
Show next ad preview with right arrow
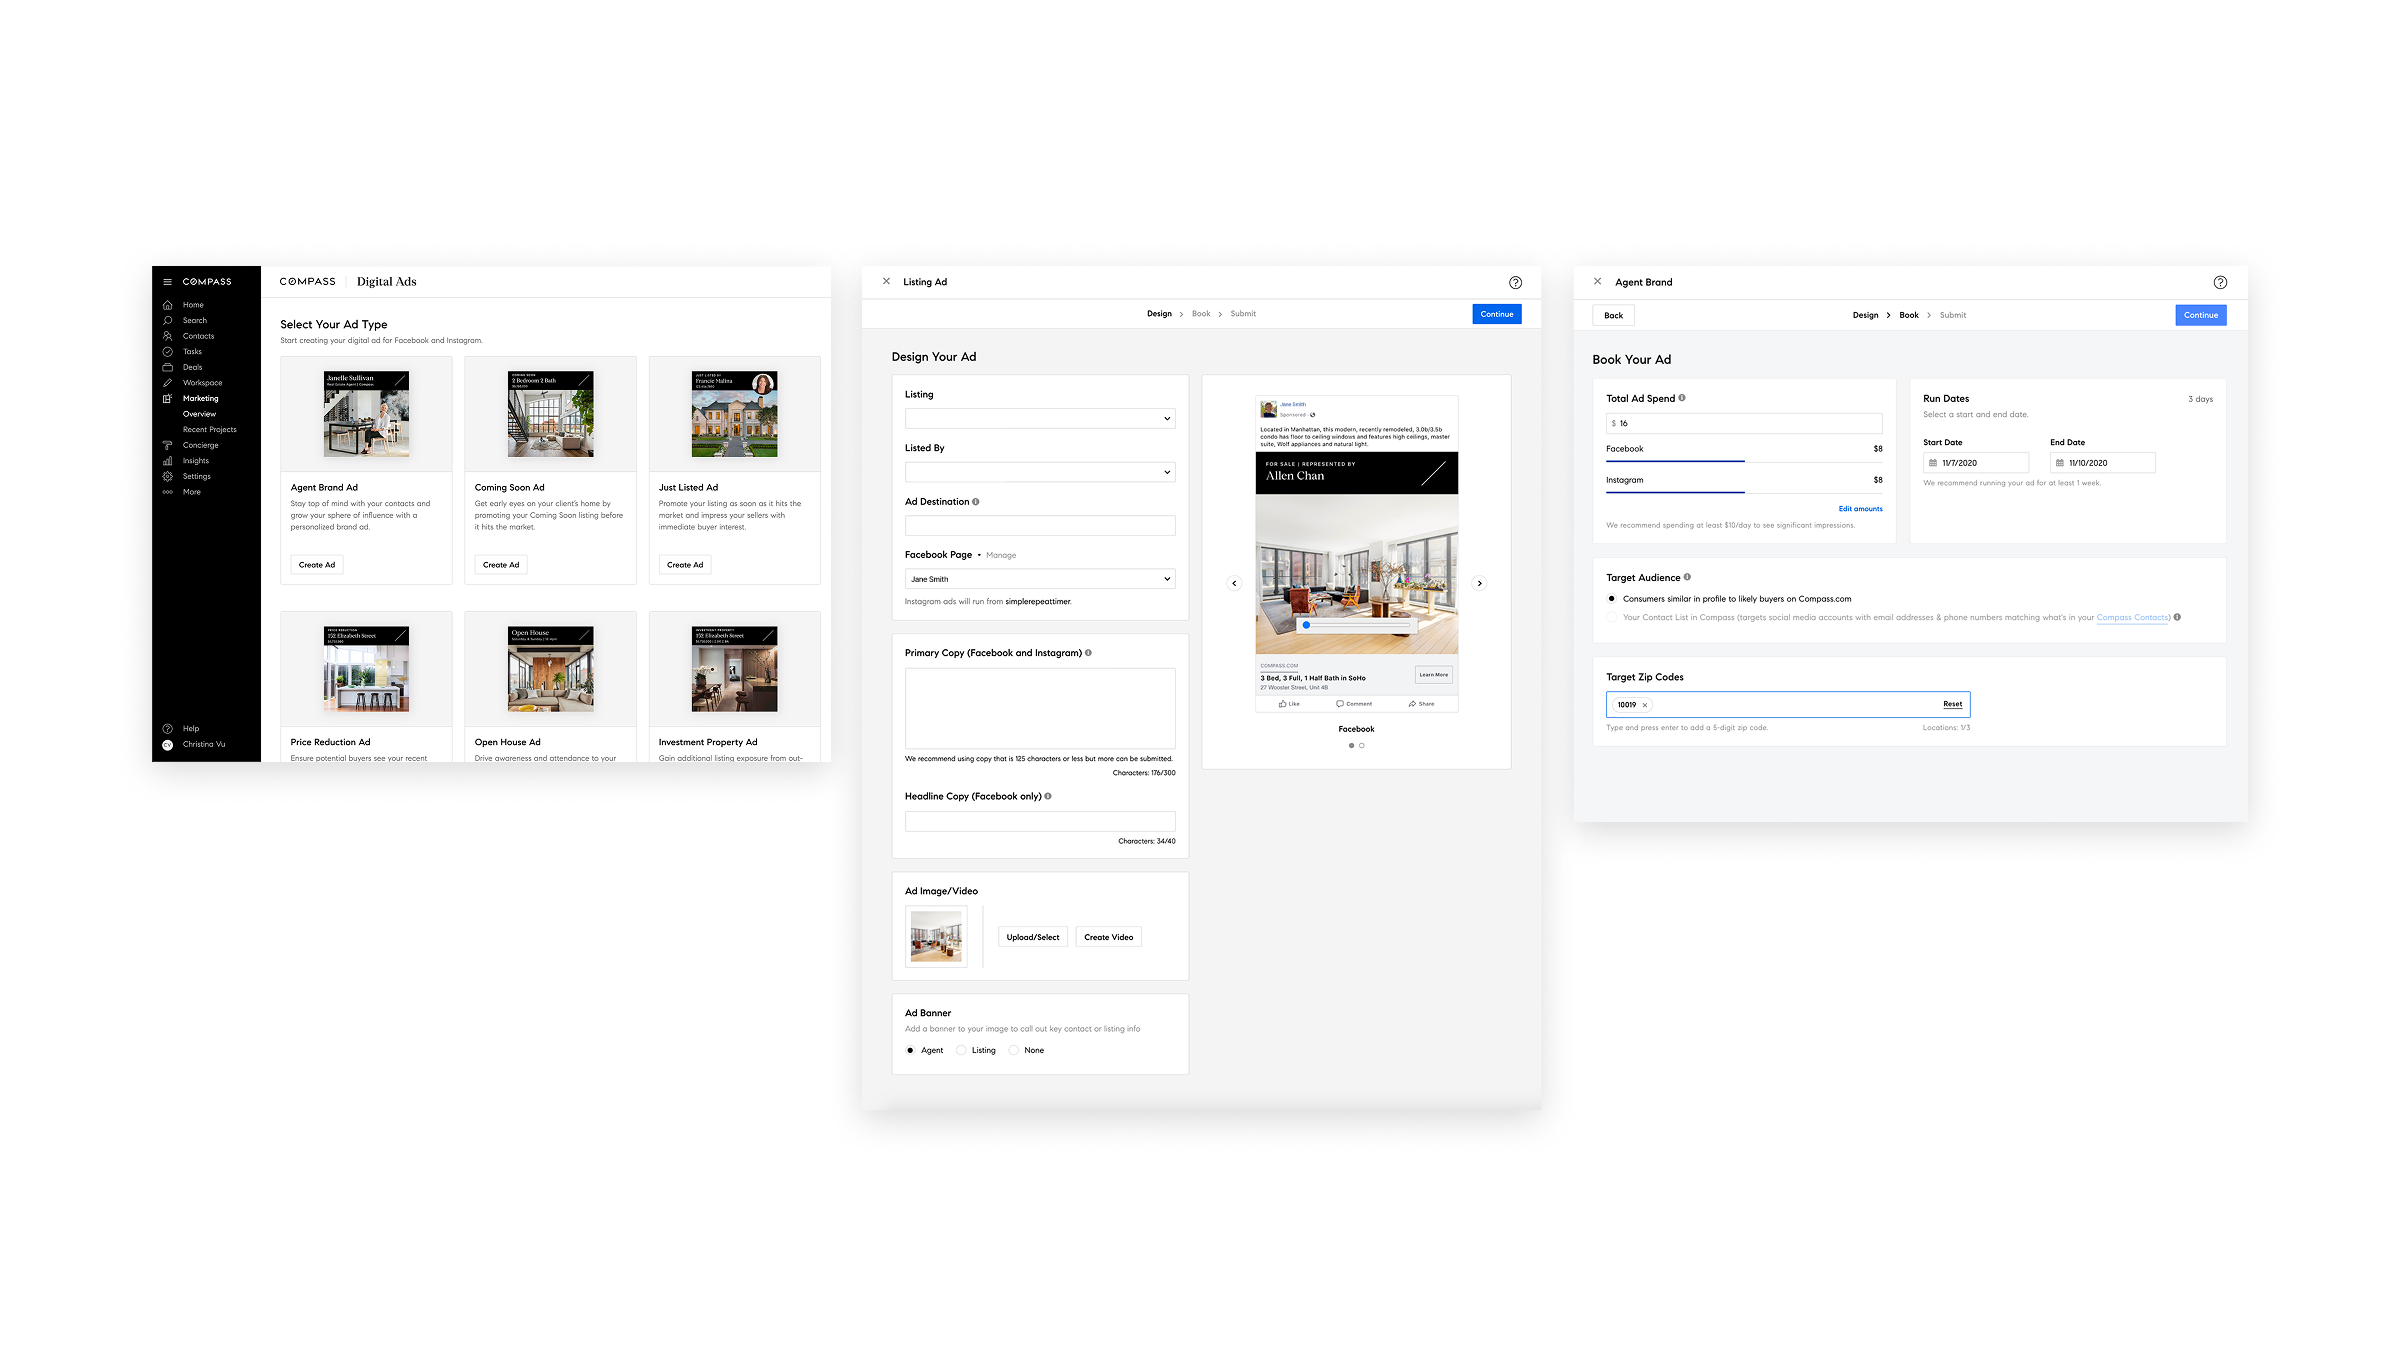tap(1480, 583)
